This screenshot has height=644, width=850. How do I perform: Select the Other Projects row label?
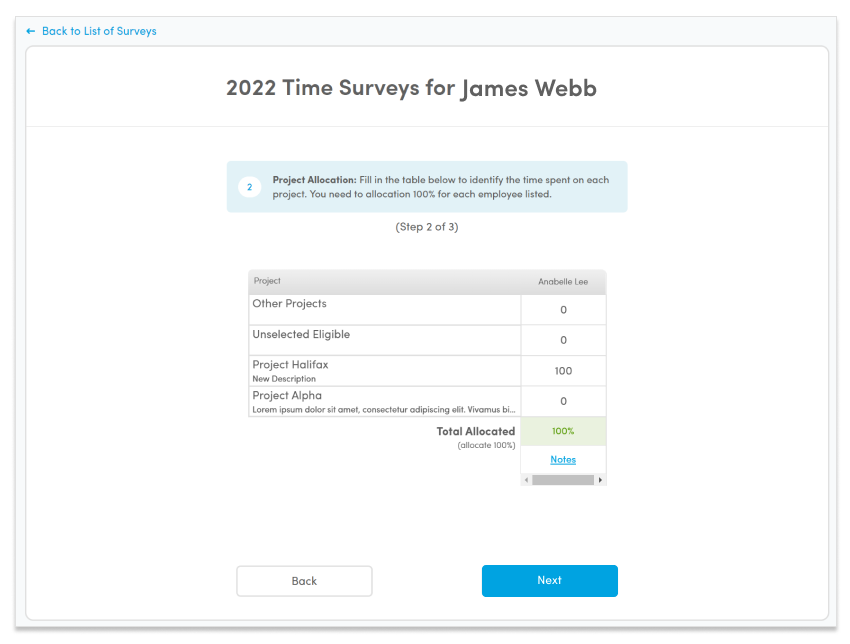point(289,304)
